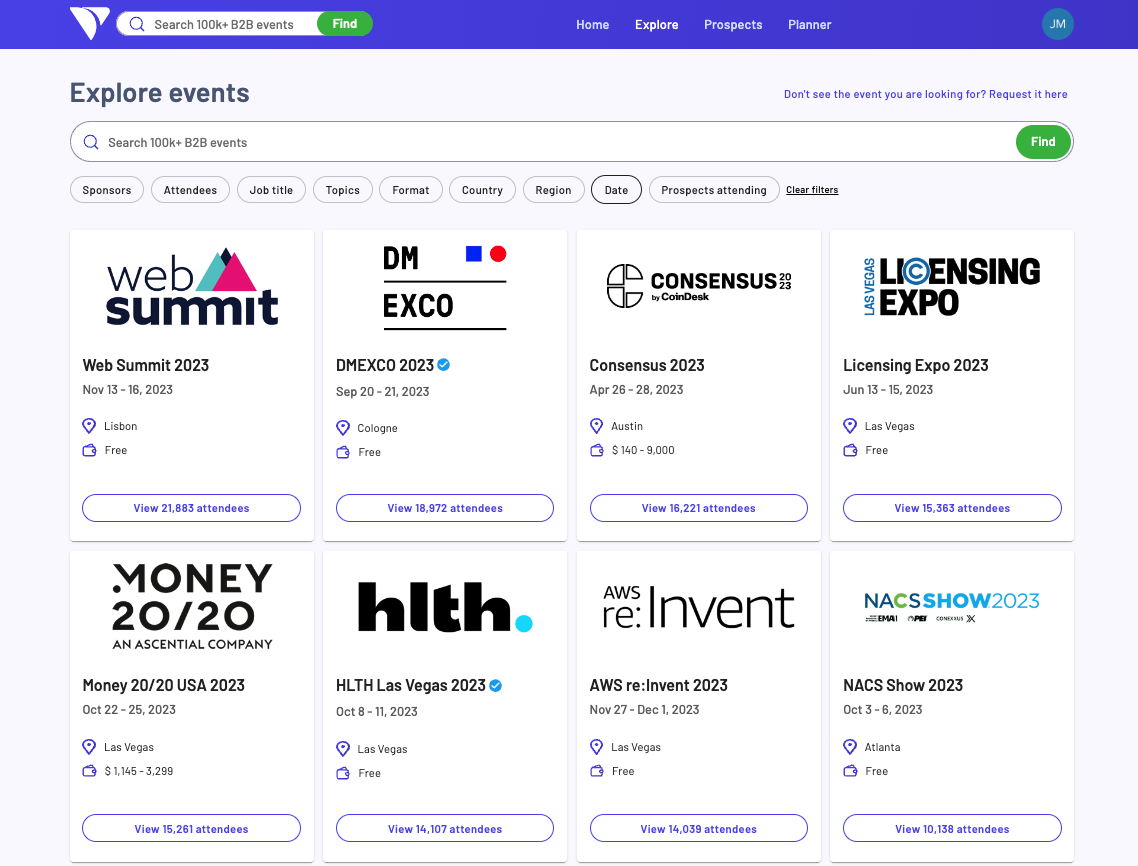Toggle the Prospects attending filter

713,189
